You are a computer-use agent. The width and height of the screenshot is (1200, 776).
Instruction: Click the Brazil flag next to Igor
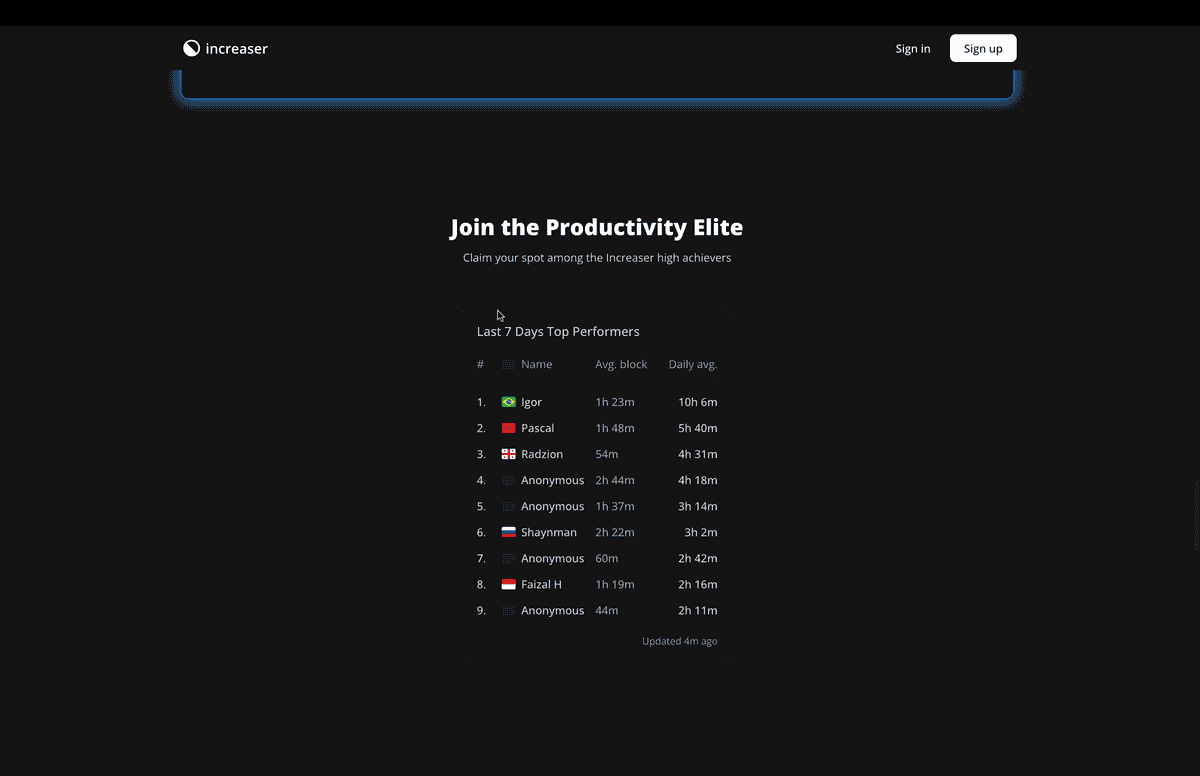(508, 402)
